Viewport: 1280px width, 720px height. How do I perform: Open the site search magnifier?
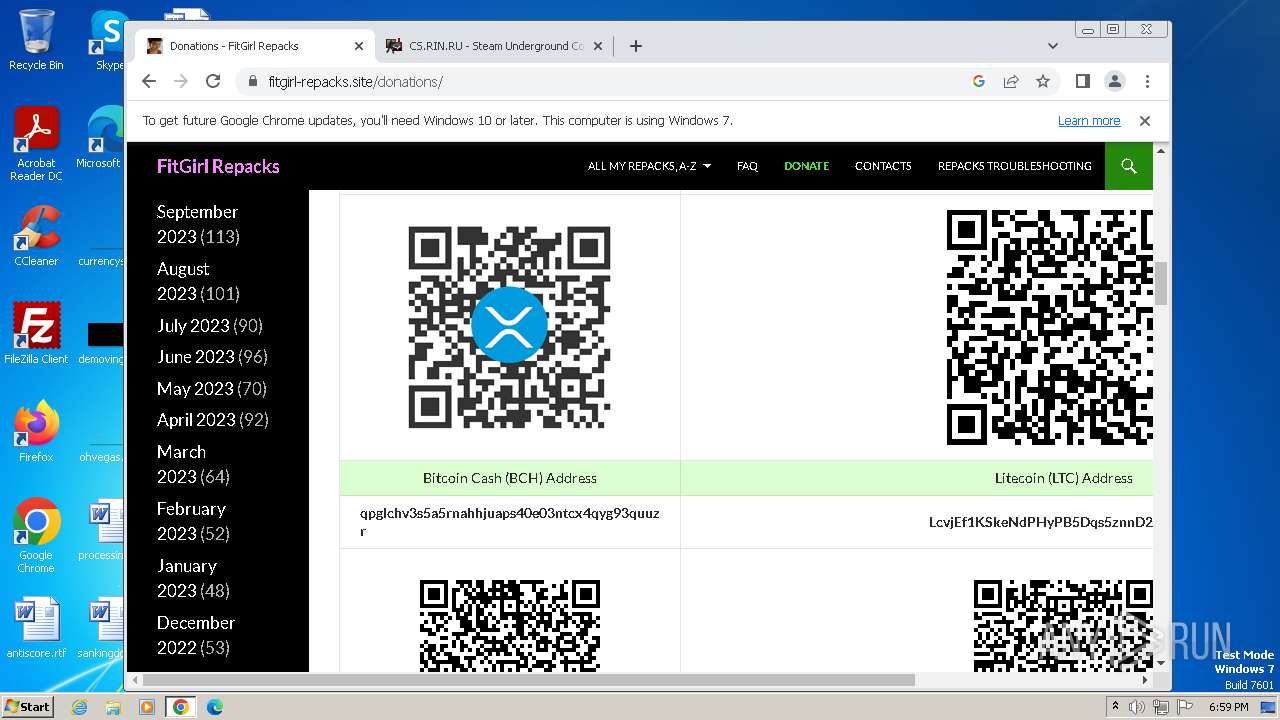coord(1129,166)
